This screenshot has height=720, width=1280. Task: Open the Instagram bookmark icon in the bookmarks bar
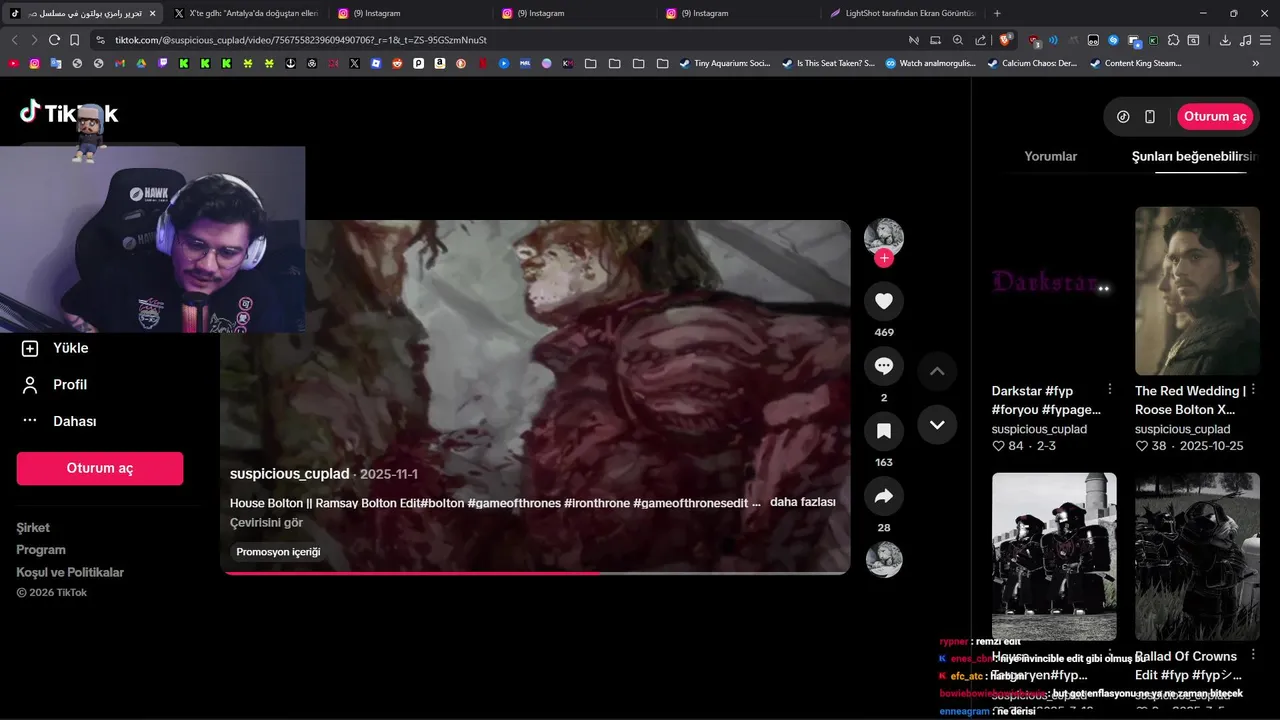pyautogui.click(x=34, y=63)
